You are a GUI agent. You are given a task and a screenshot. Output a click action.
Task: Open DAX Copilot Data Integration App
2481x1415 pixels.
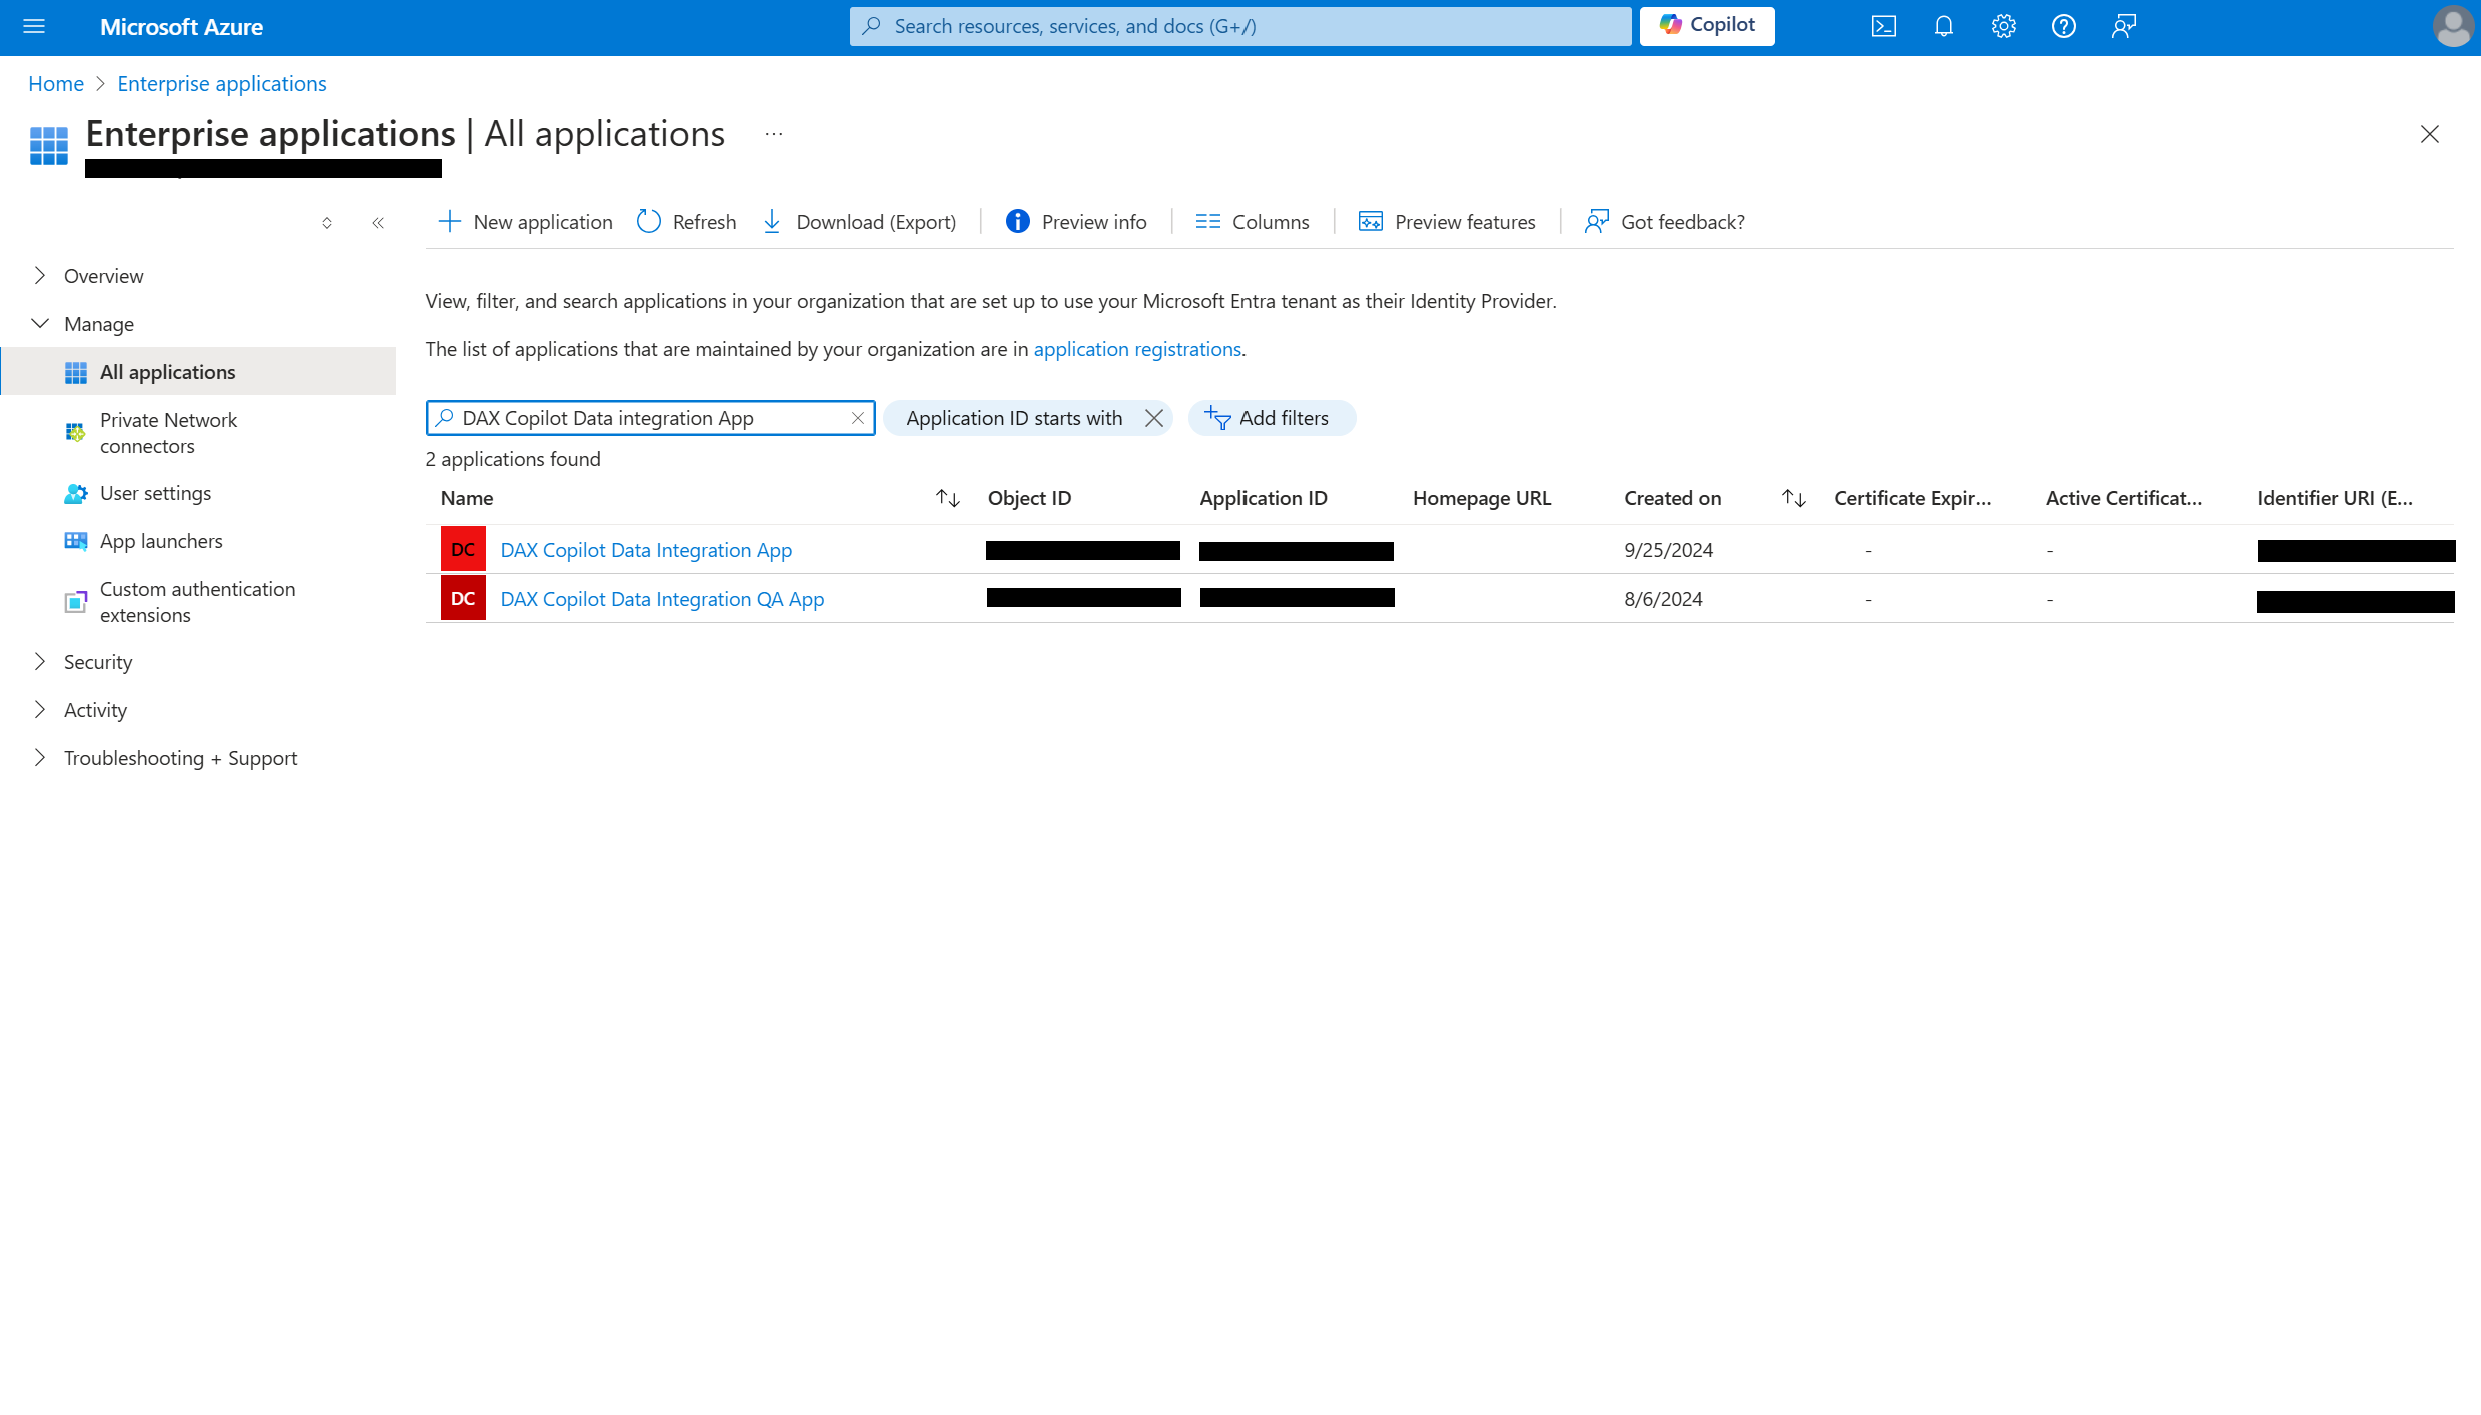[646, 550]
